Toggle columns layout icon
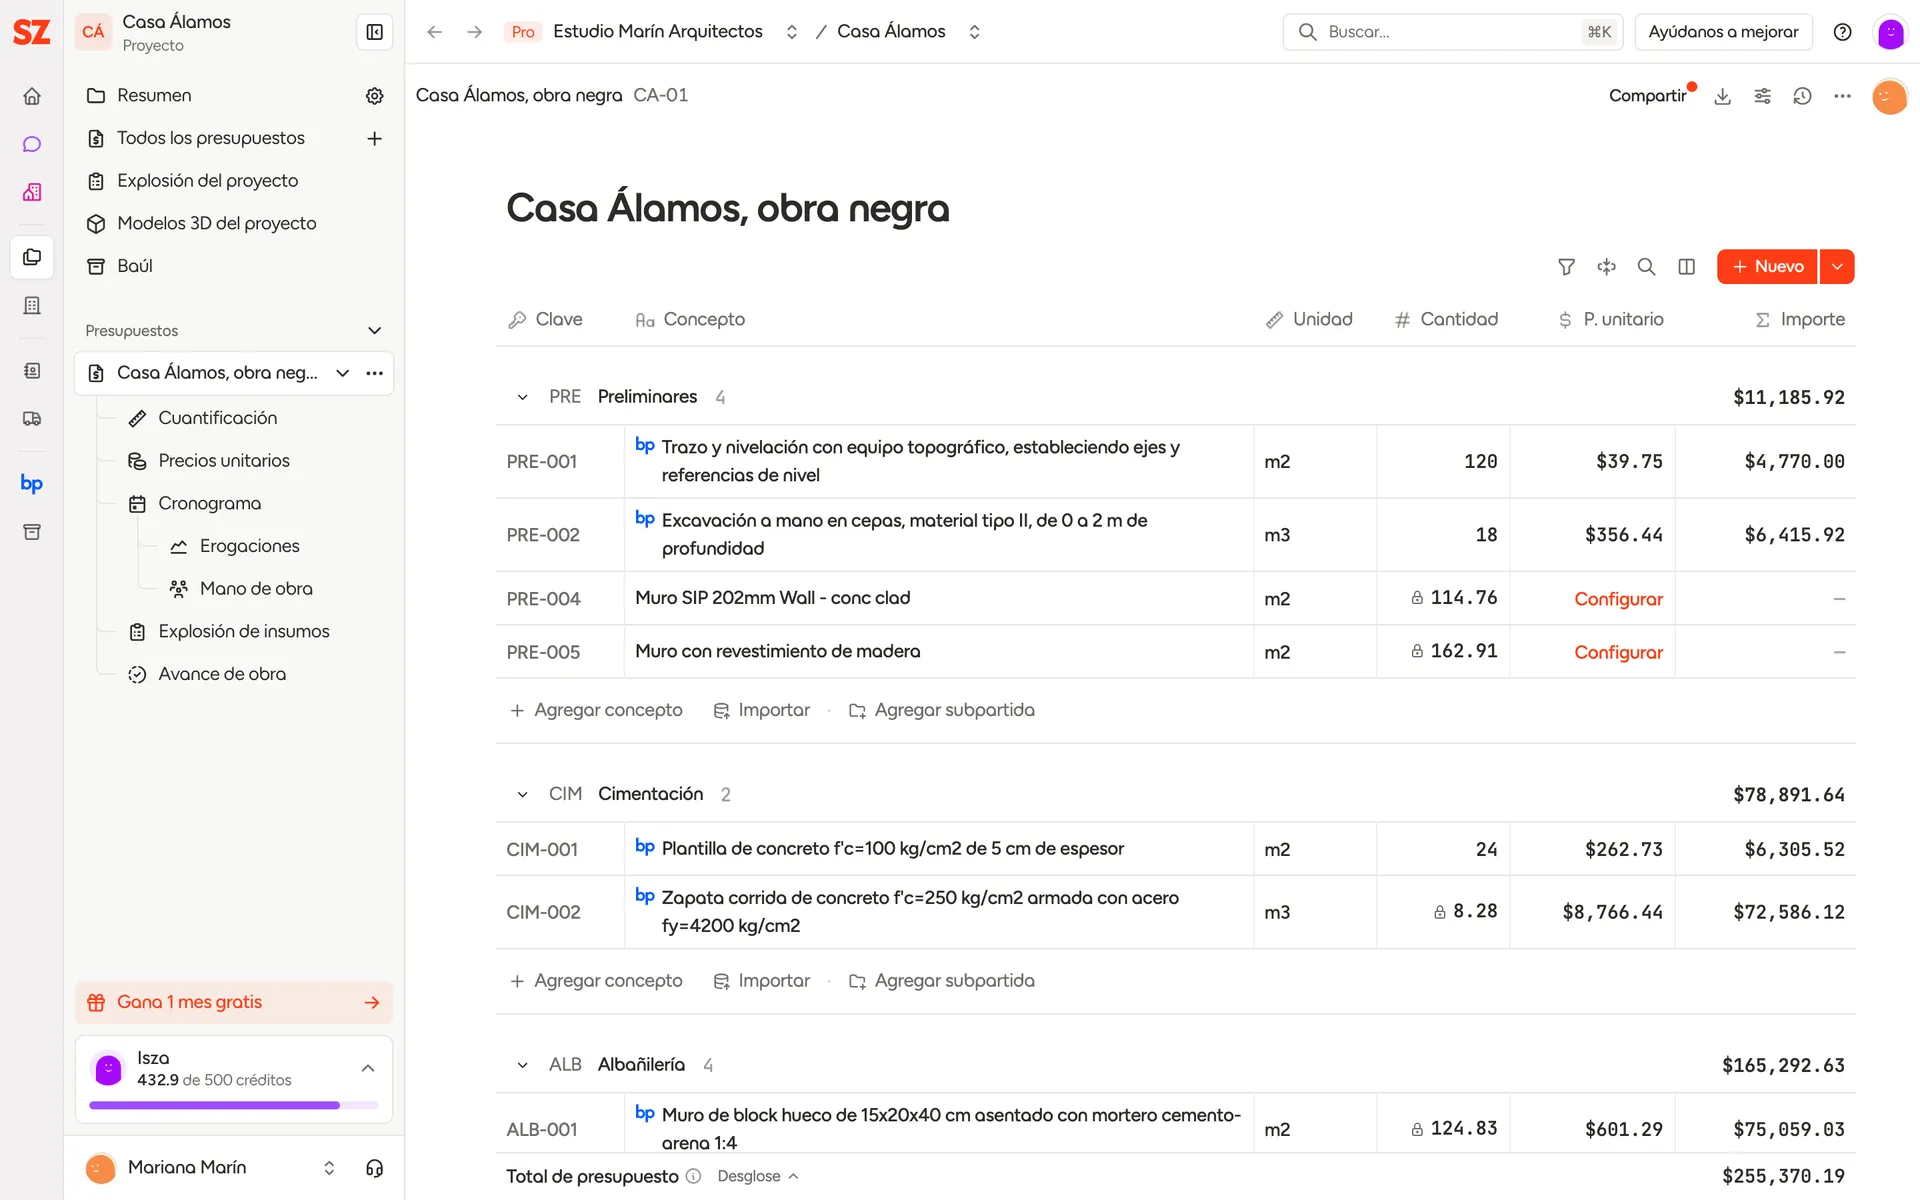This screenshot has height=1200, width=1920. pos(1687,267)
